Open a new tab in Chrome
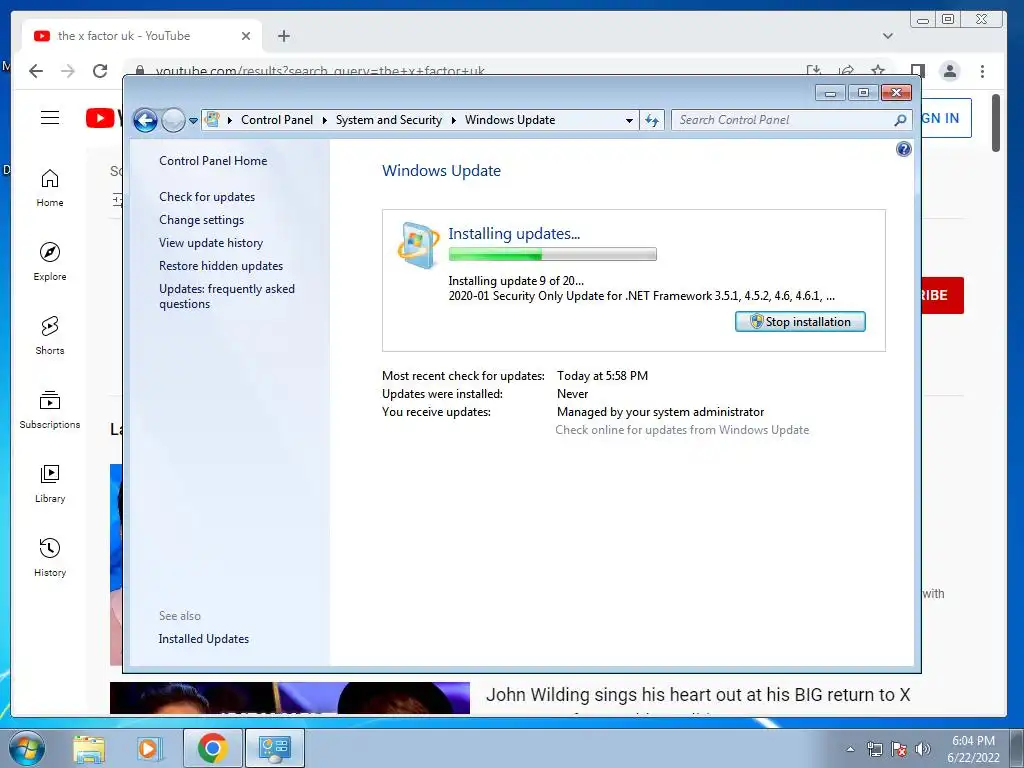 [283, 36]
